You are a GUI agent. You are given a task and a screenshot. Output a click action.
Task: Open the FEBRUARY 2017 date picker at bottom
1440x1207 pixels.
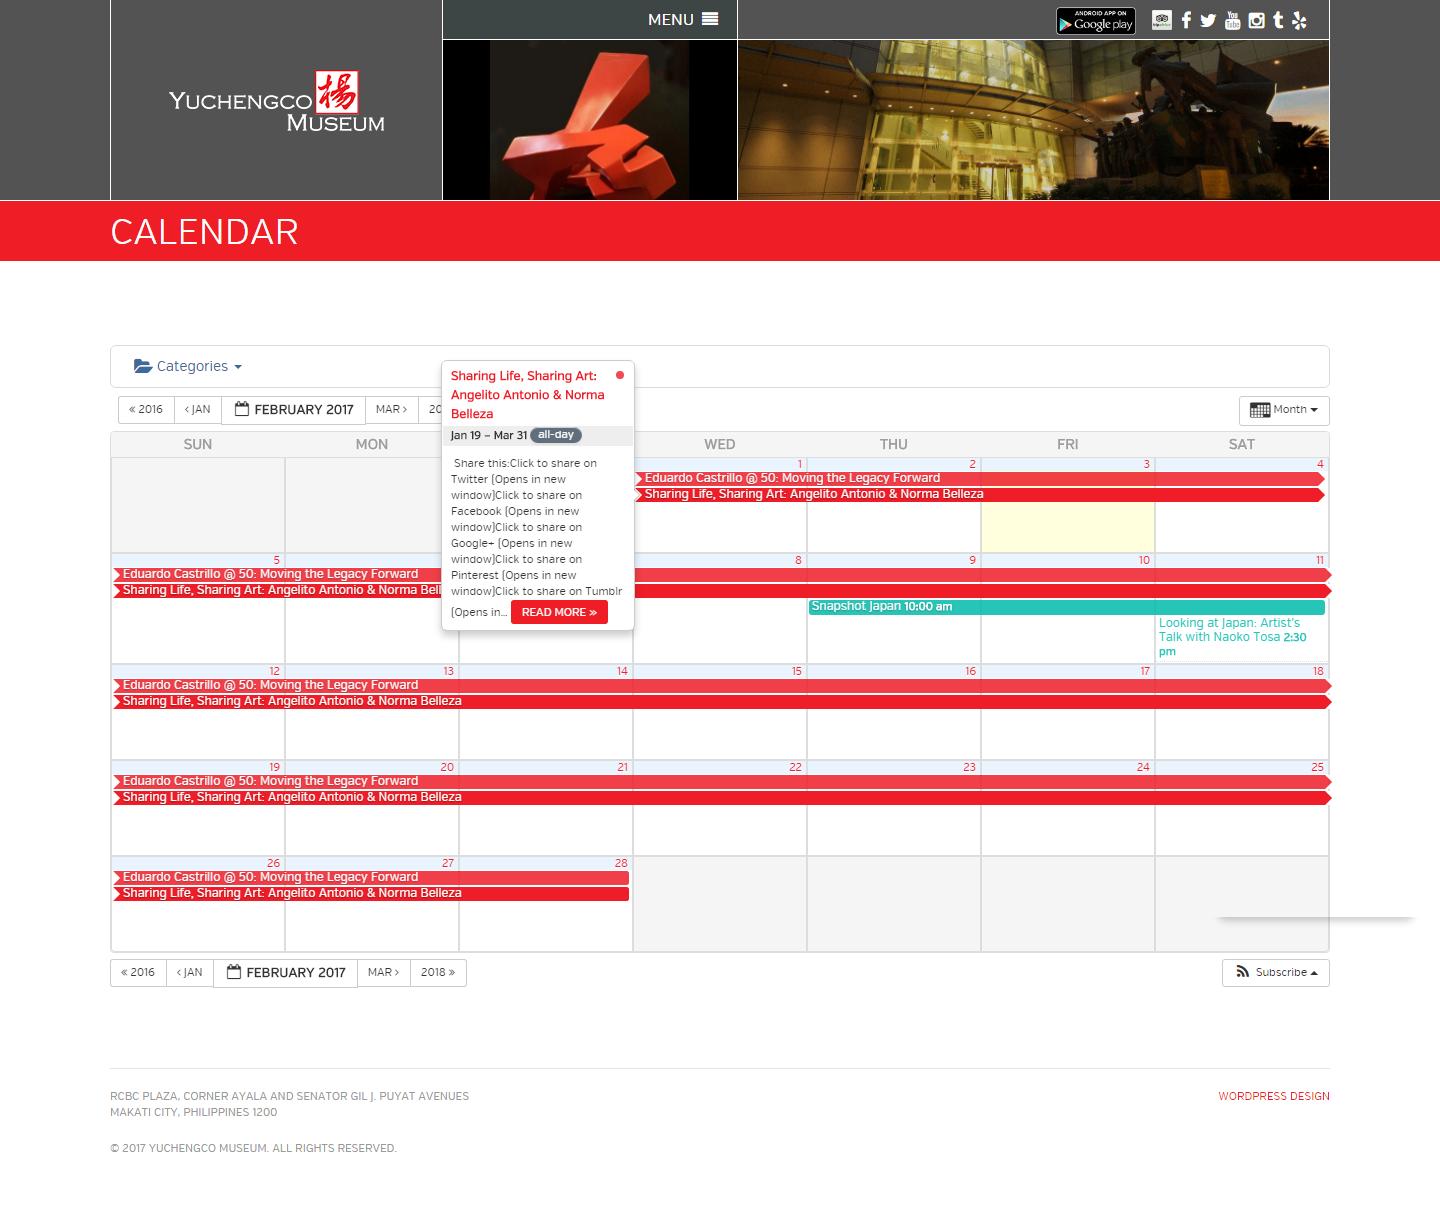click(286, 973)
